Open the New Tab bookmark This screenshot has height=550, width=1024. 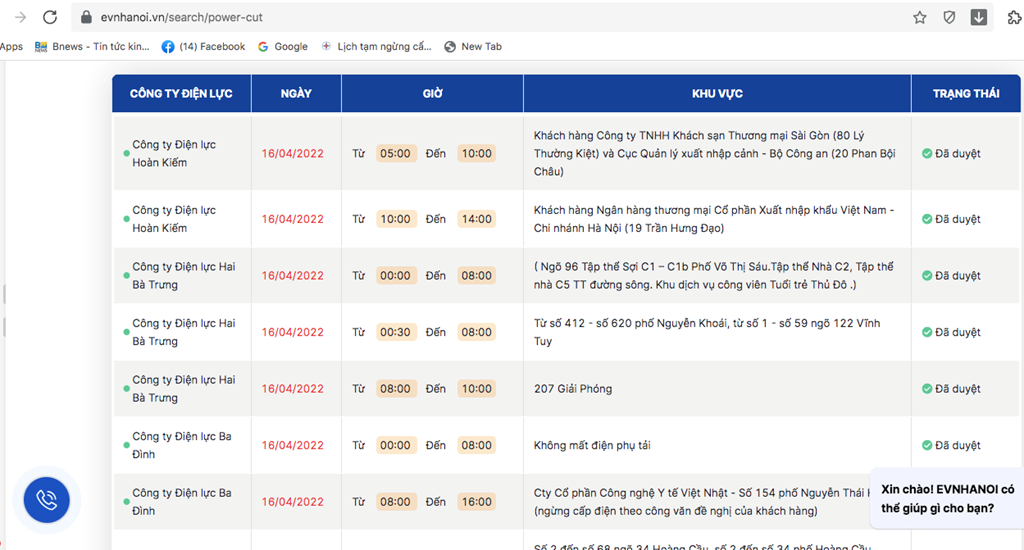[473, 46]
